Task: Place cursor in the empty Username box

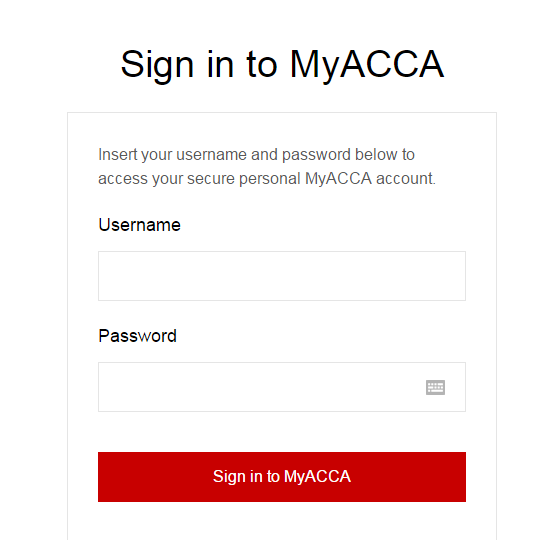Action: [282, 276]
